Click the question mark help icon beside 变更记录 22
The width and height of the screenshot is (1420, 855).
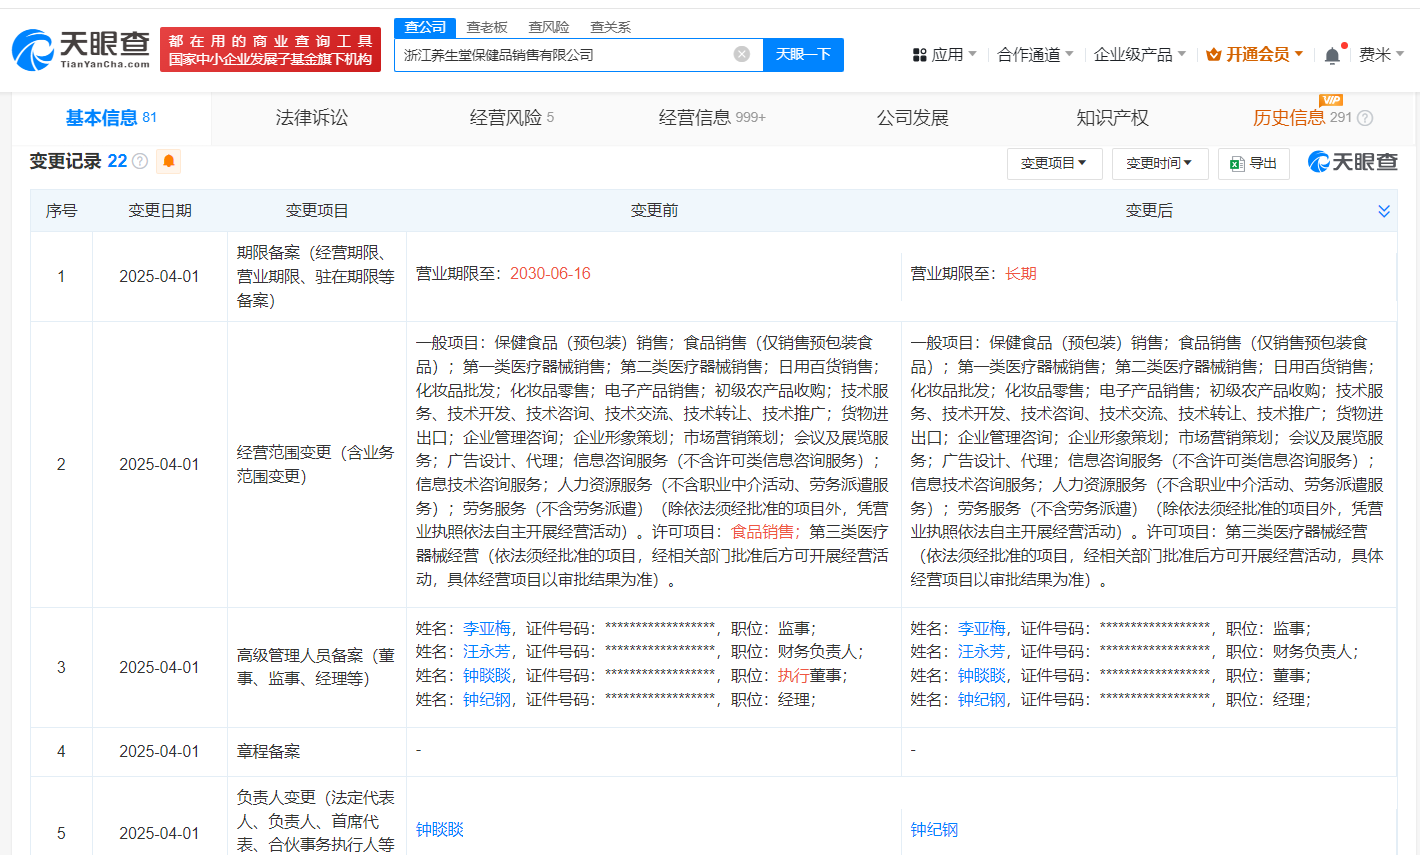(x=139, y=161)
